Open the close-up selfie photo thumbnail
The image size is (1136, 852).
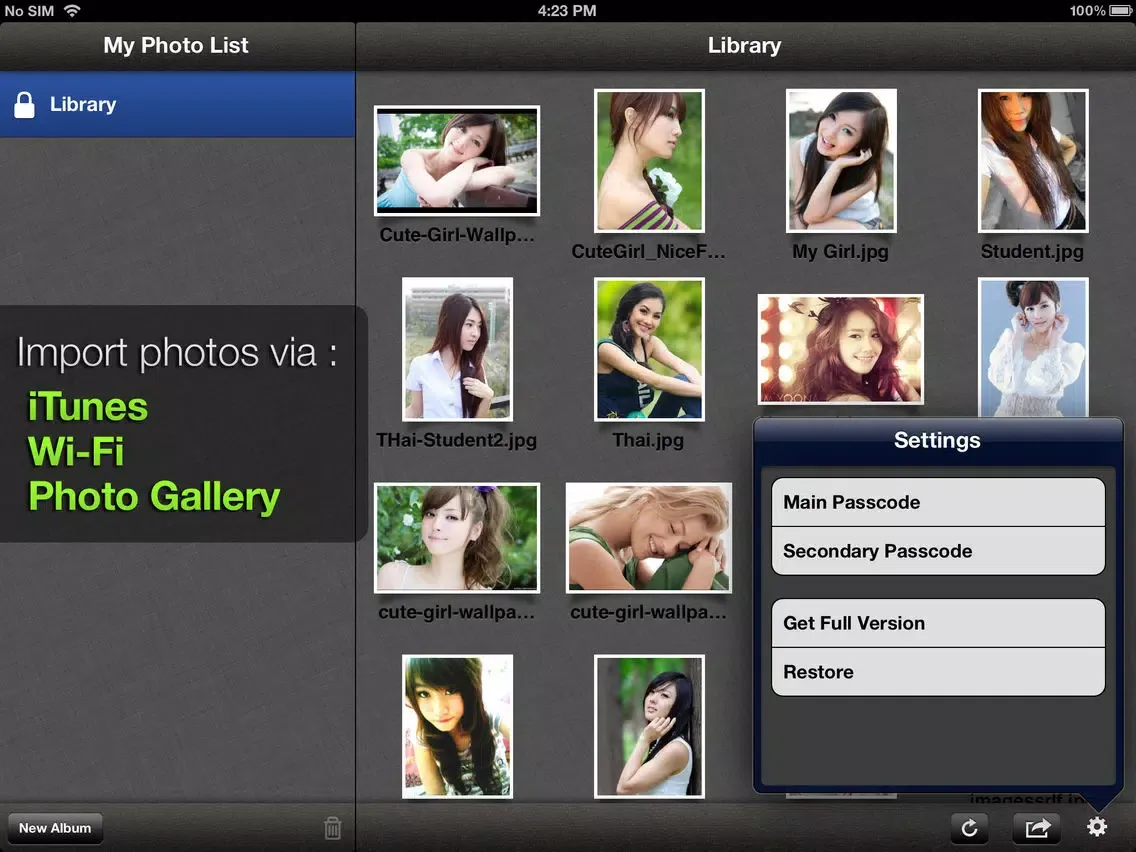pos(457,727)
